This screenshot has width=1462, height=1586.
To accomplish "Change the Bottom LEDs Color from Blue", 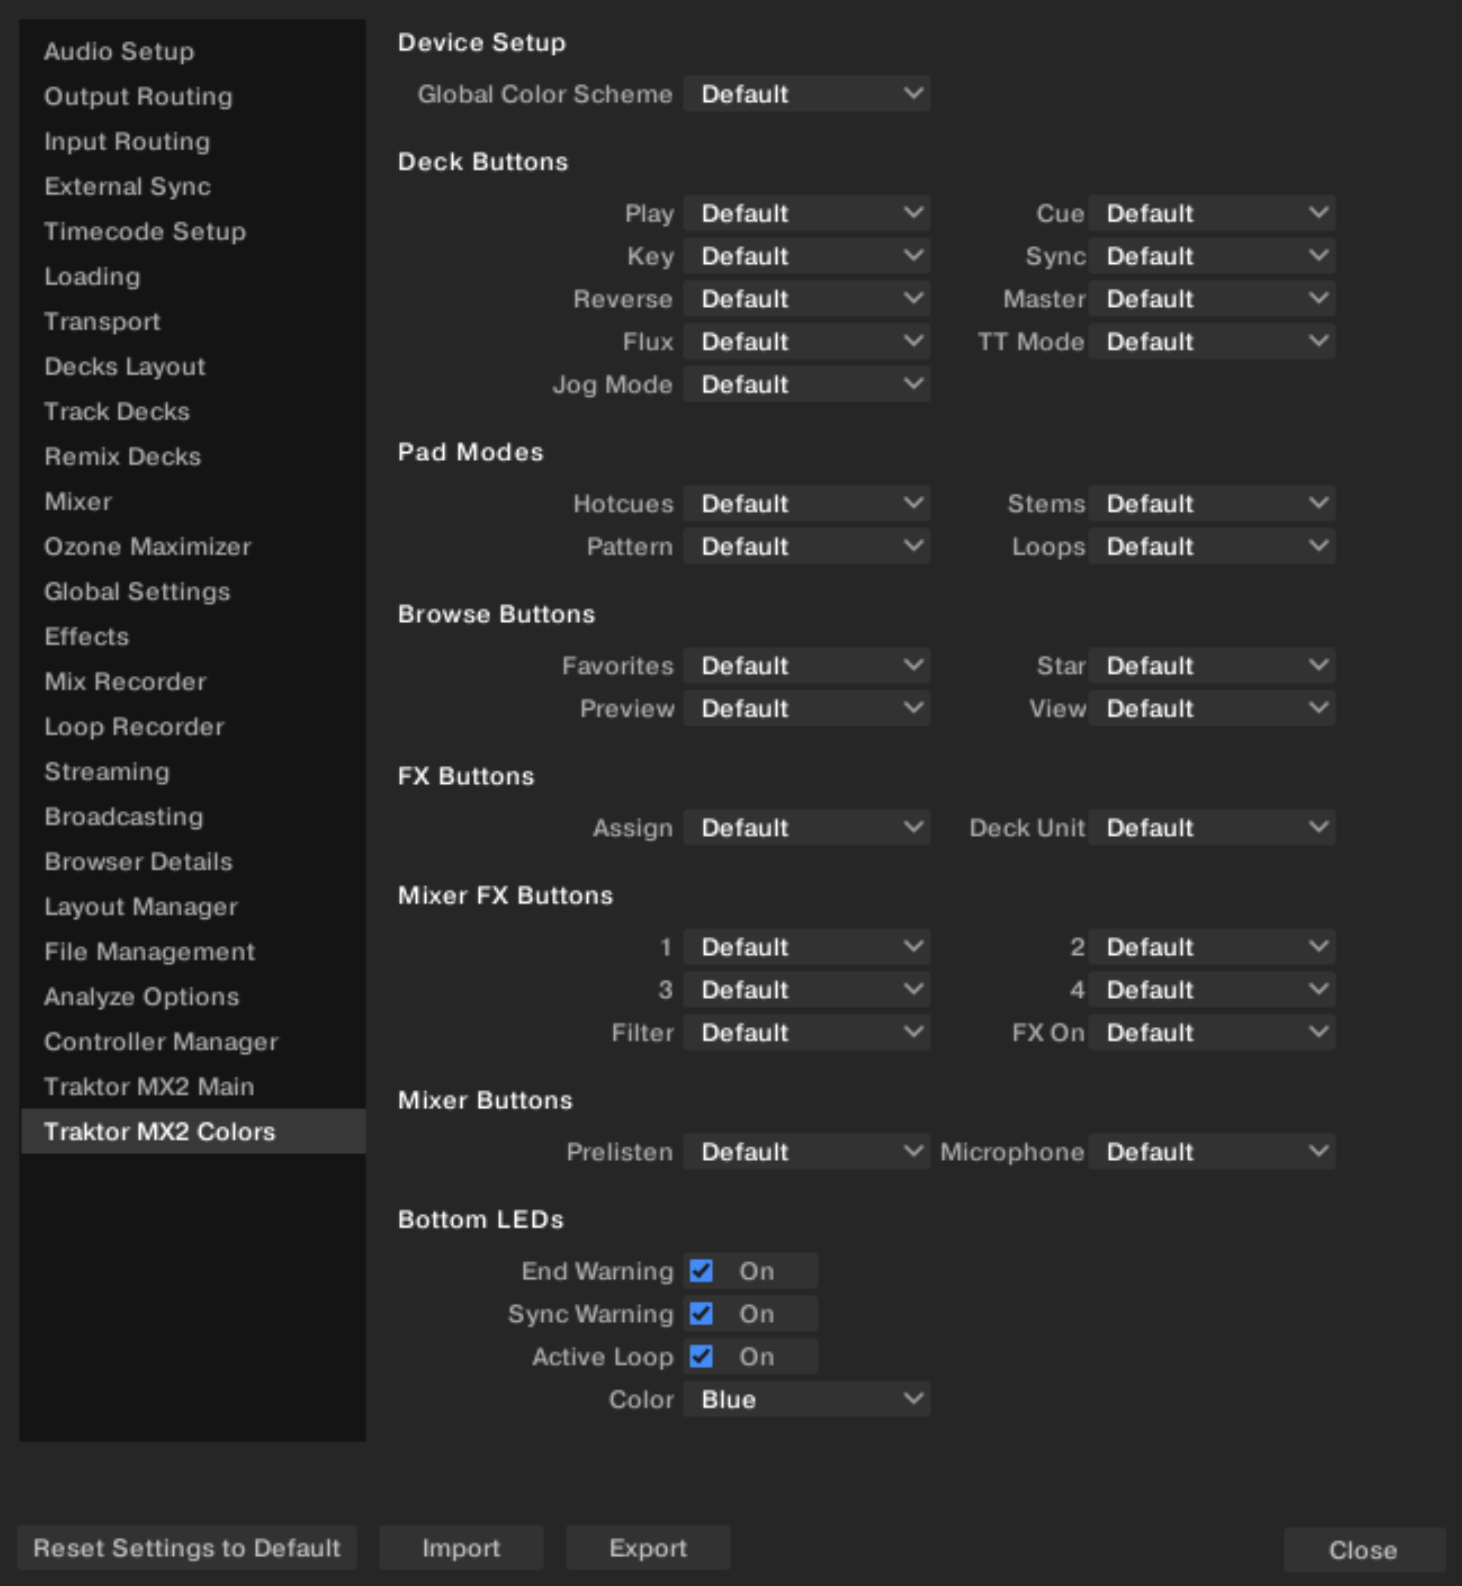I will [x=807, y=1400].
